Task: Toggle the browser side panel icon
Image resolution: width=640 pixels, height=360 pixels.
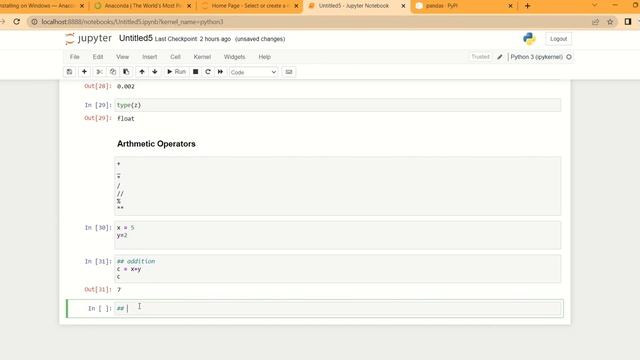Action: click(x=628, y=22)
